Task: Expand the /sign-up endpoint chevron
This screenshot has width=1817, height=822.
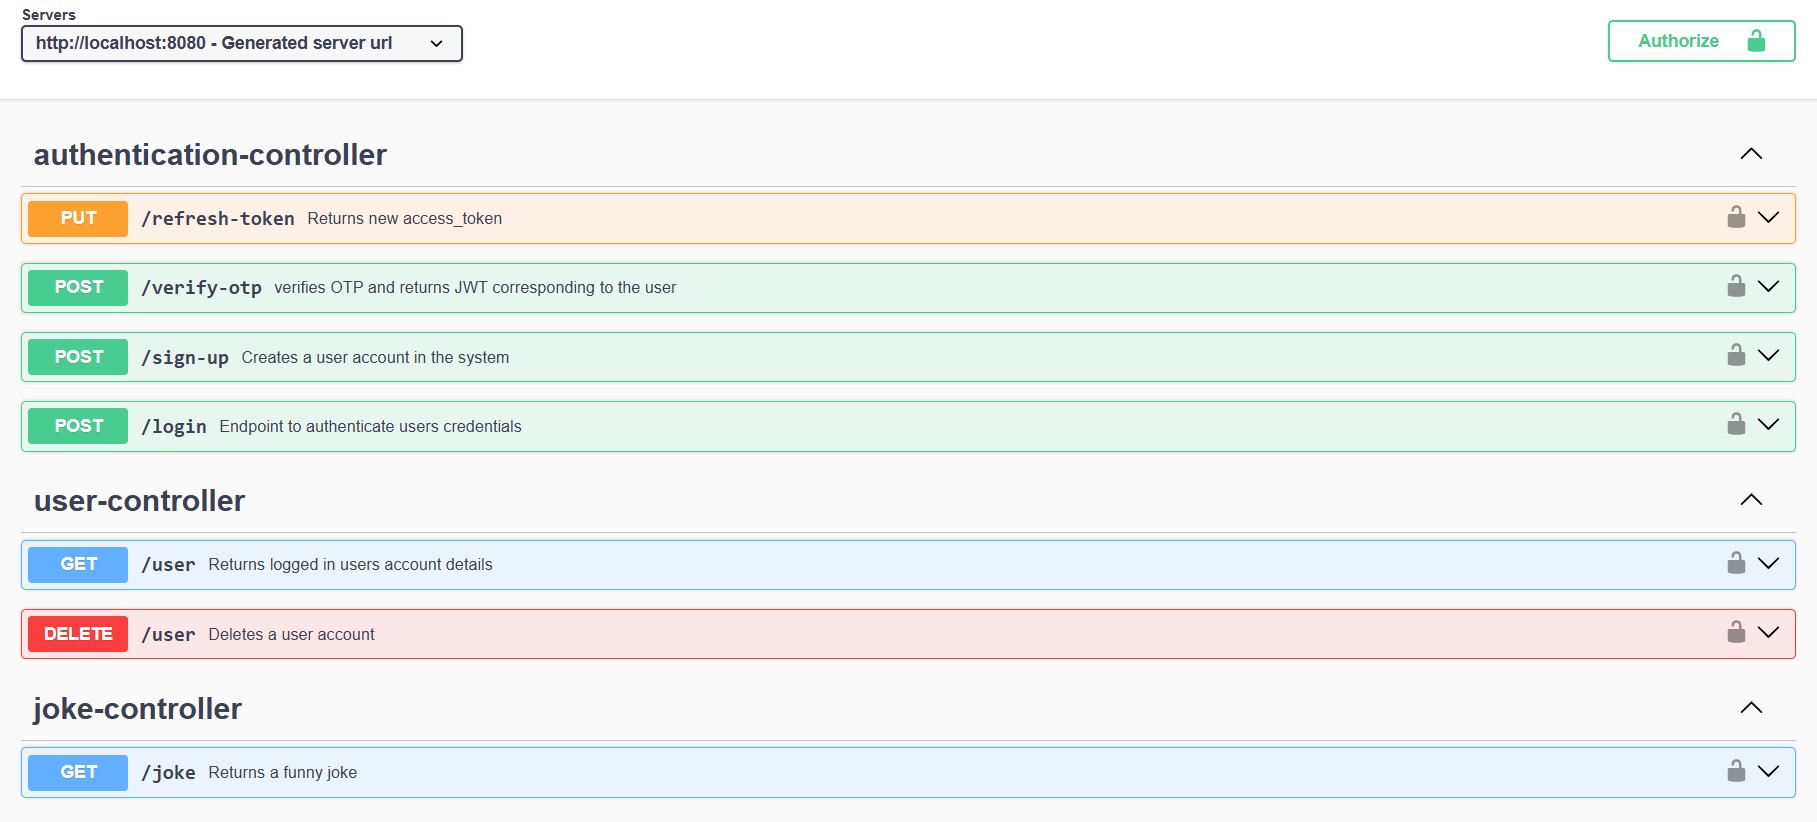Action: pos(1768,355)
